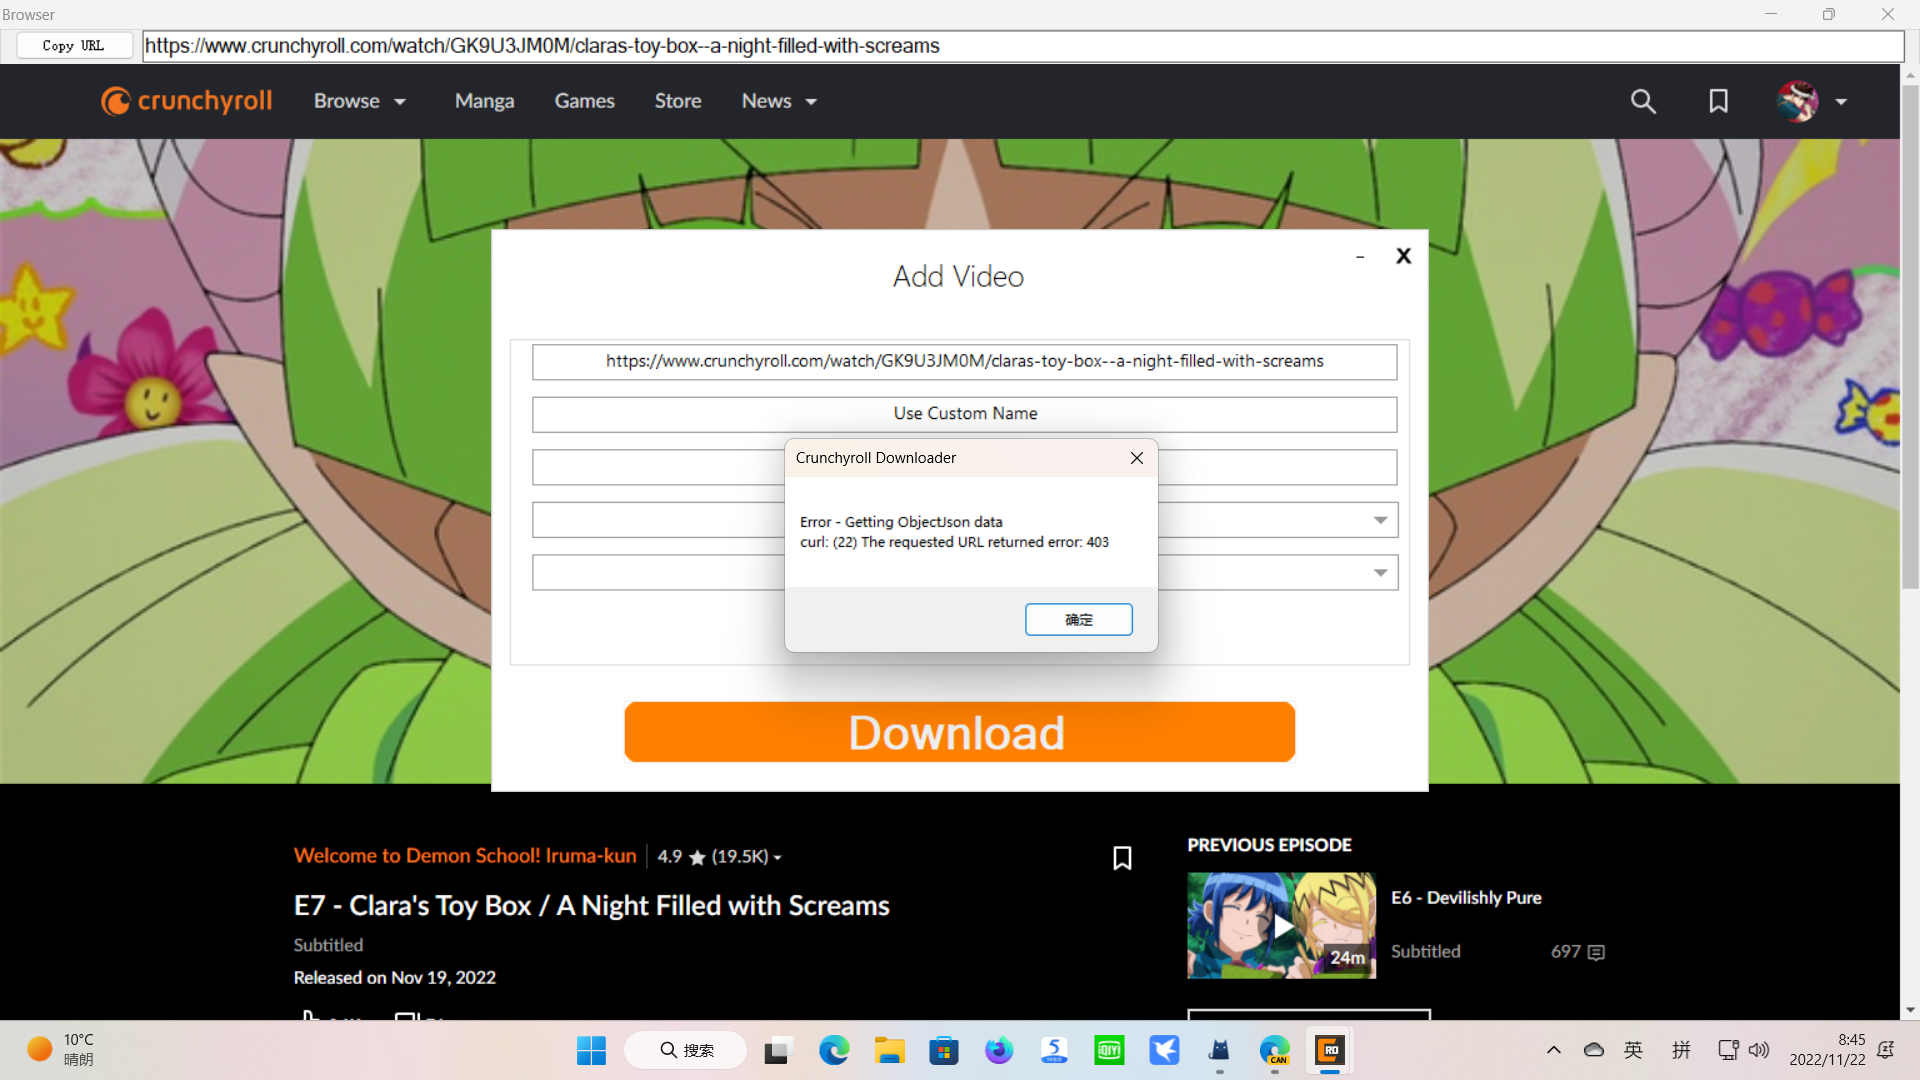Screen dimensions: 1920x1080
Task: Click the Copy URL button
Action: (x=74, y=46)
